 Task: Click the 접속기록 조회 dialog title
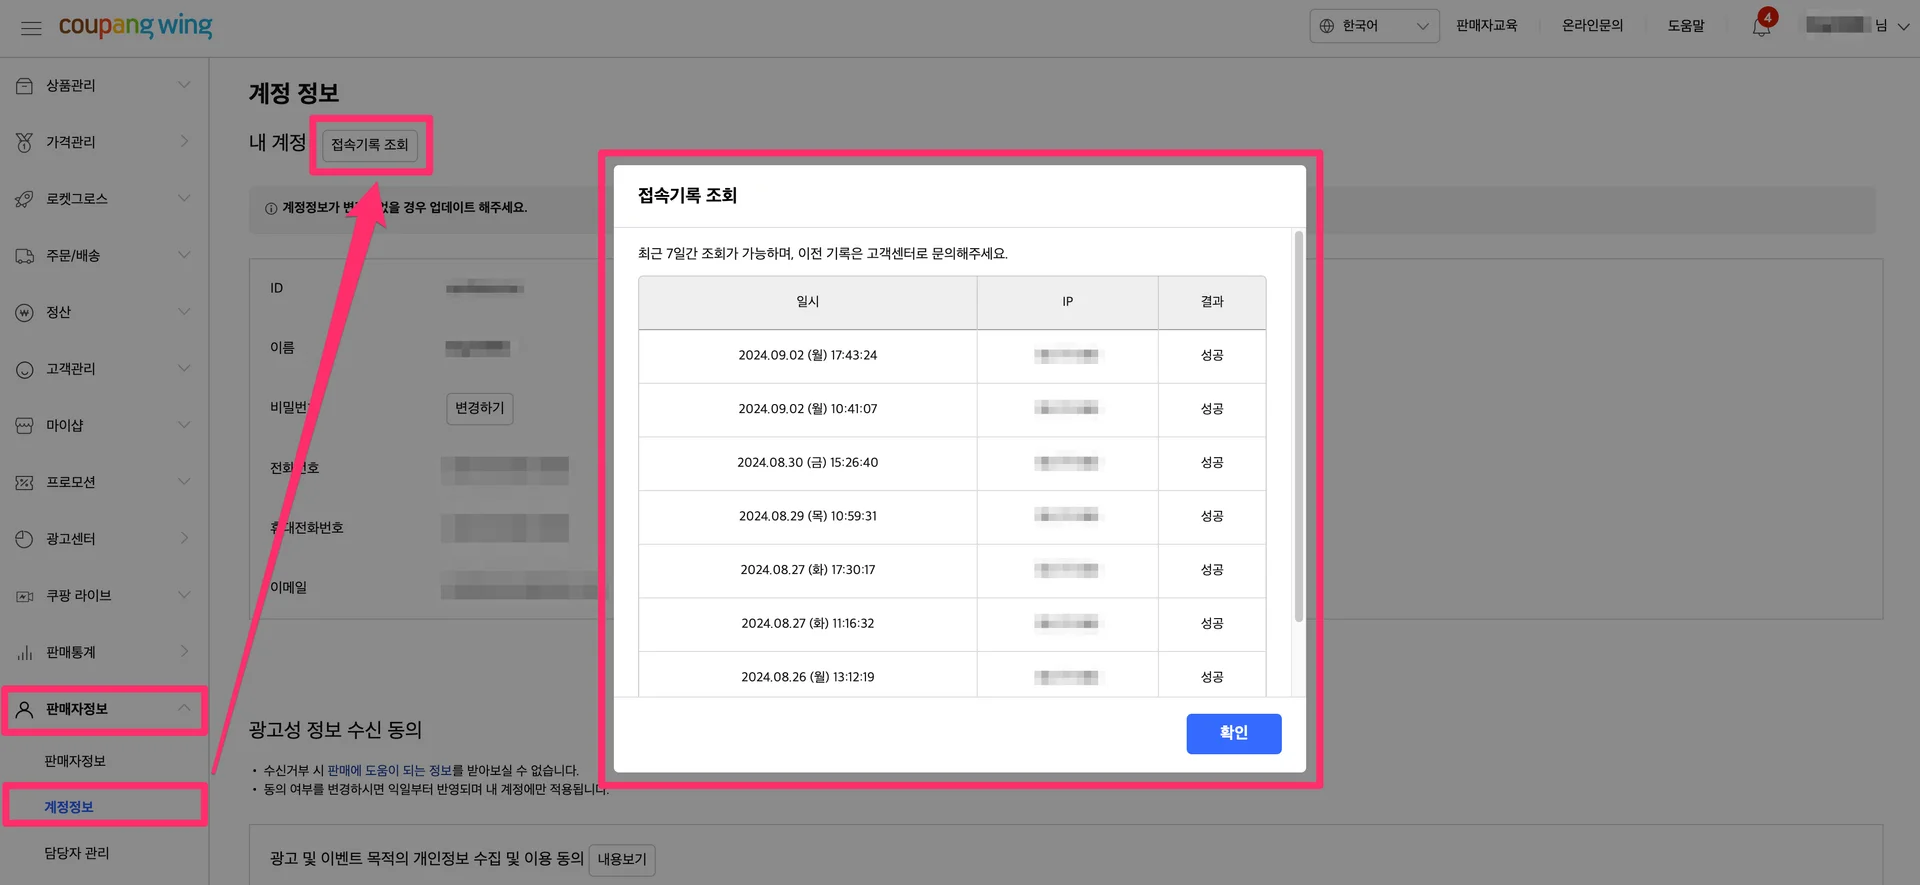click(x=687, y=196)
